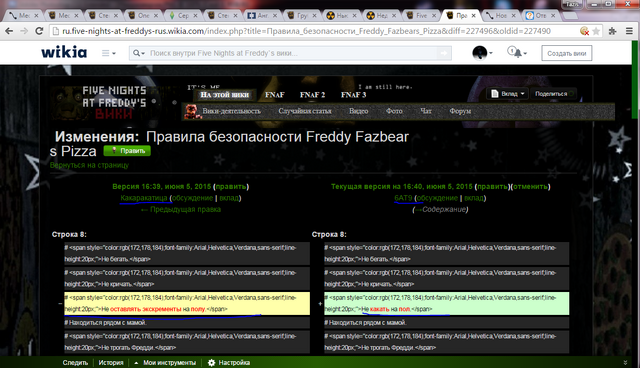The height and width of the screenshot is (368, 640).
Task: Open the Фото navigation link
Action: (x=394, y=111)
